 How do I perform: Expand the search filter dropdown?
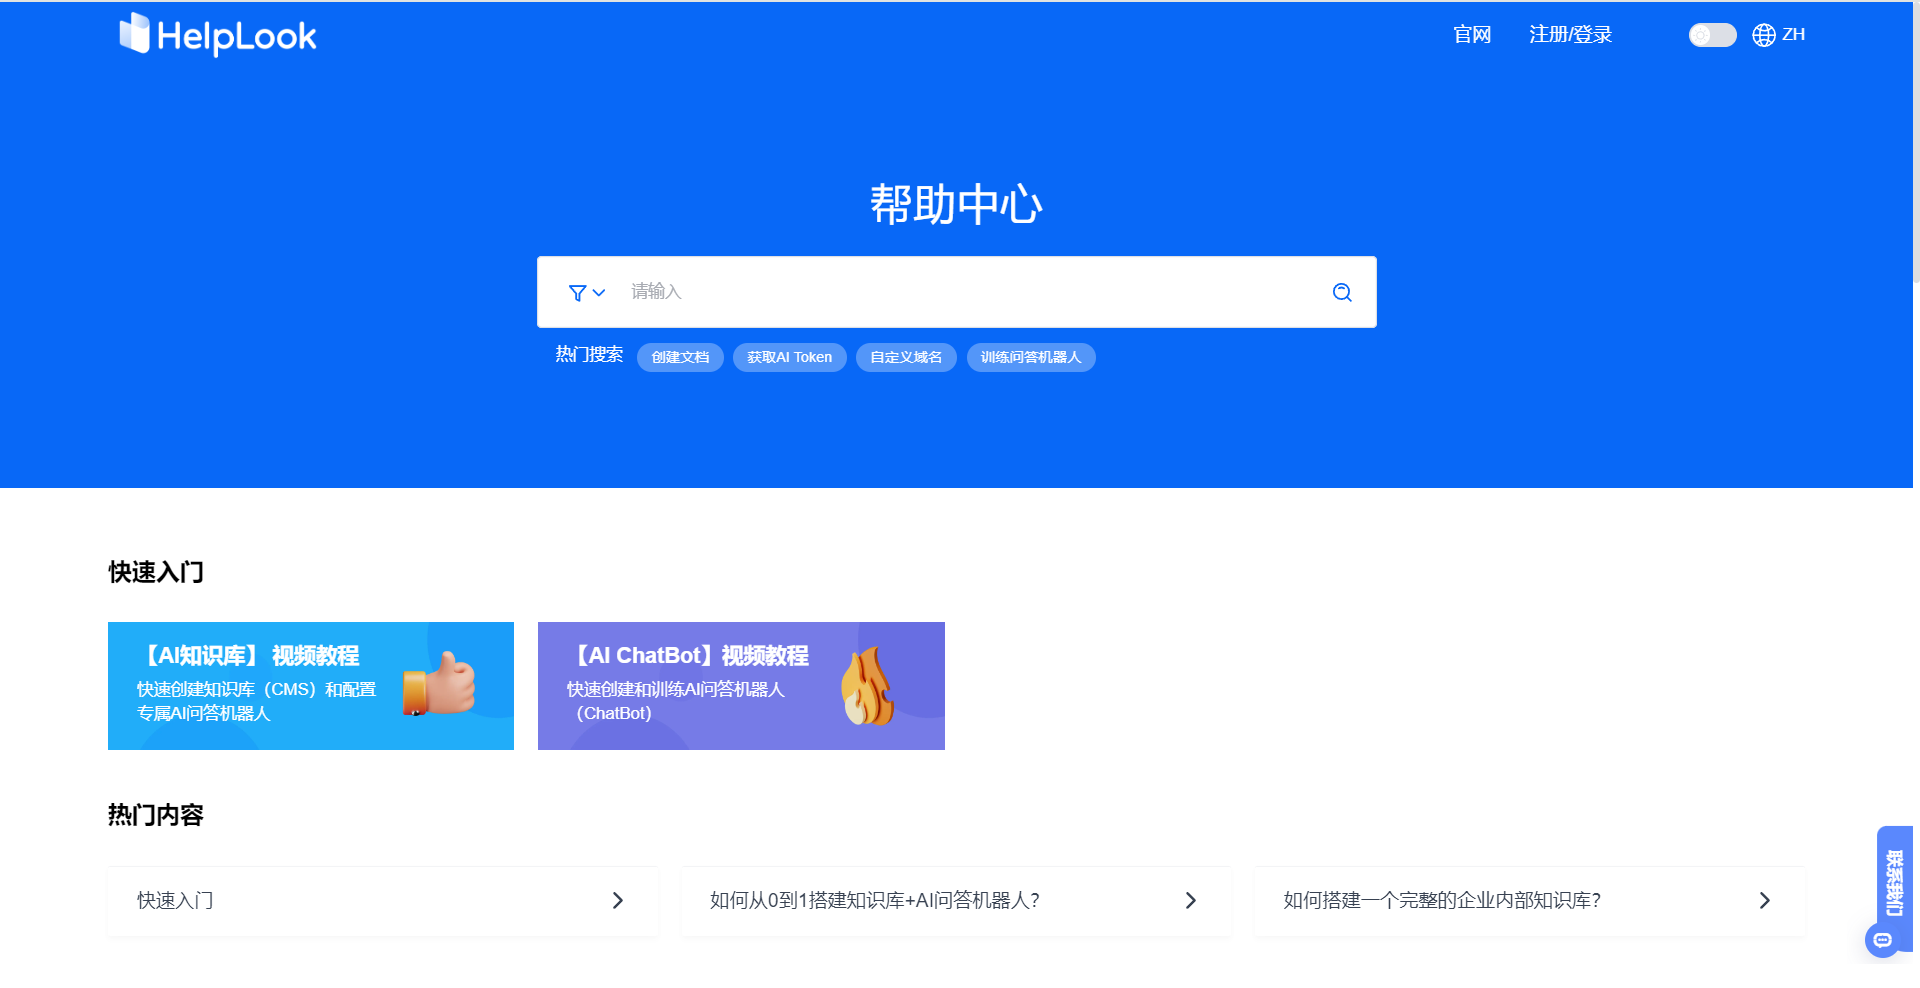click(x=587, y=293)
